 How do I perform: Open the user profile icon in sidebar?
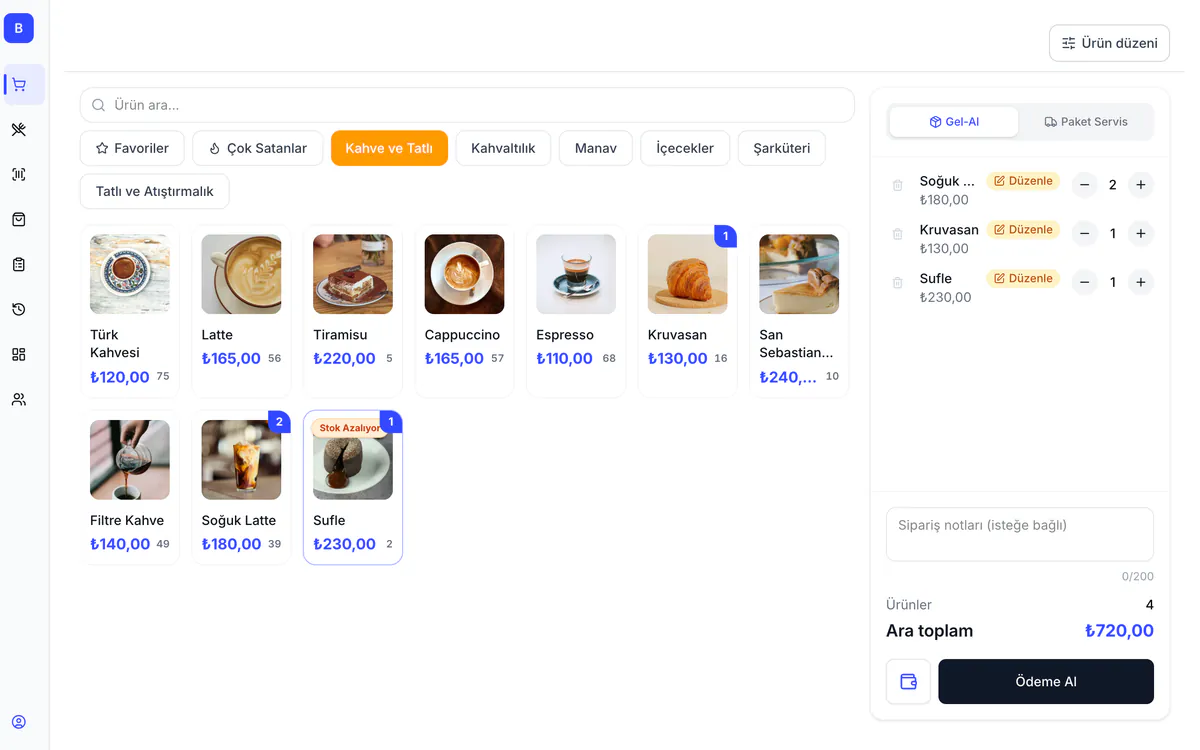(x=19, y=722)
